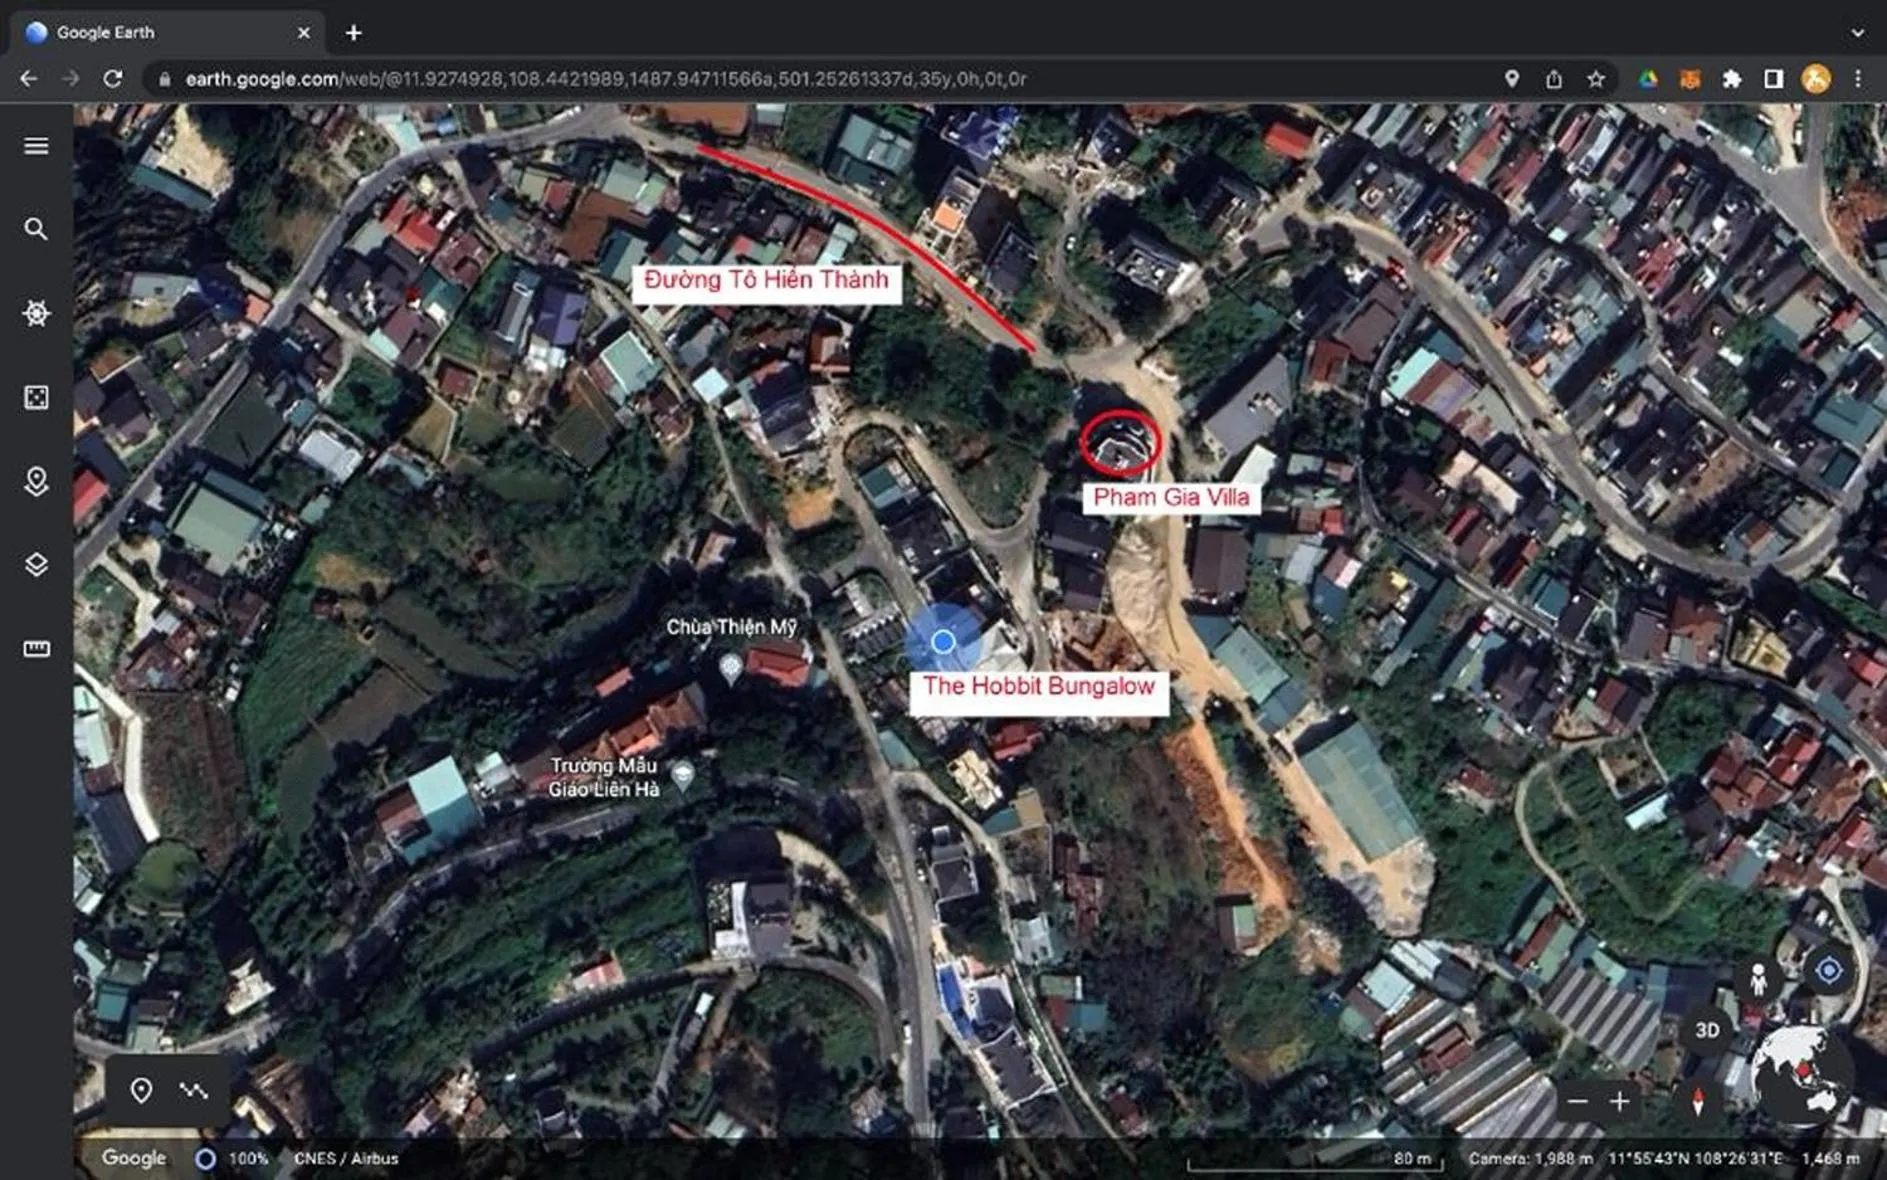1887x1180 pixels.
Task: Click the Chùa Thiện Mỹ map marker
Action: (x=731, y=667)
